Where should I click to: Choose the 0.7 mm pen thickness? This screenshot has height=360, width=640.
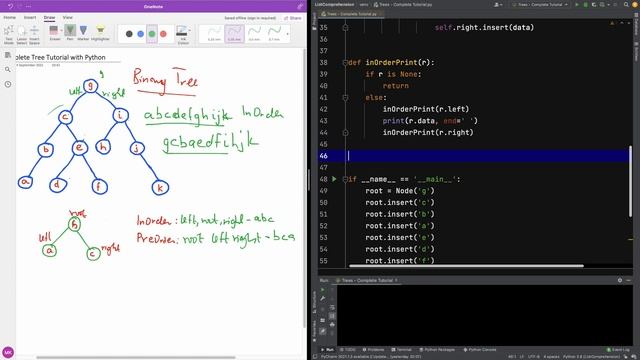[x=274, y=33]
